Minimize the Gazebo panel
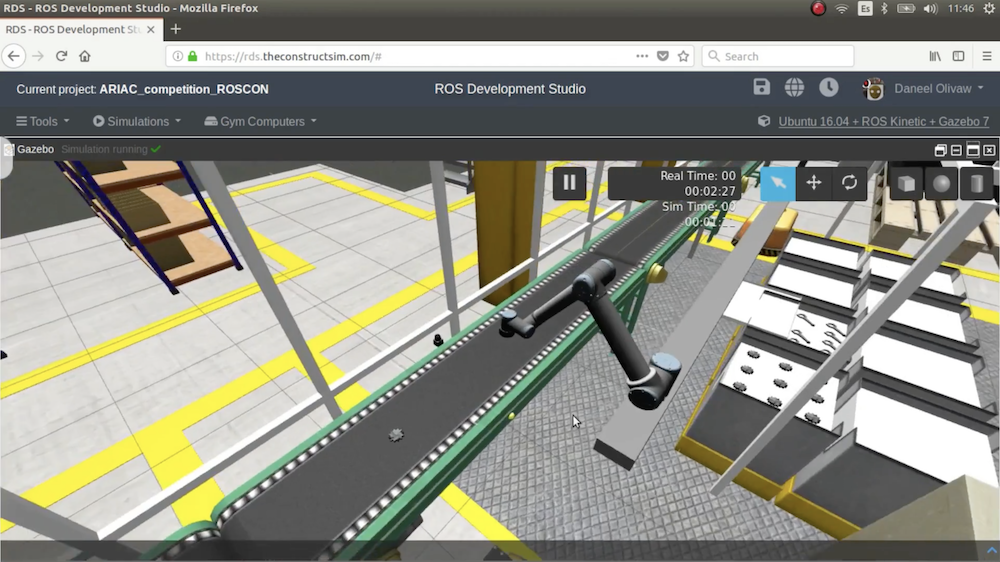 click(x=956, y=151)
